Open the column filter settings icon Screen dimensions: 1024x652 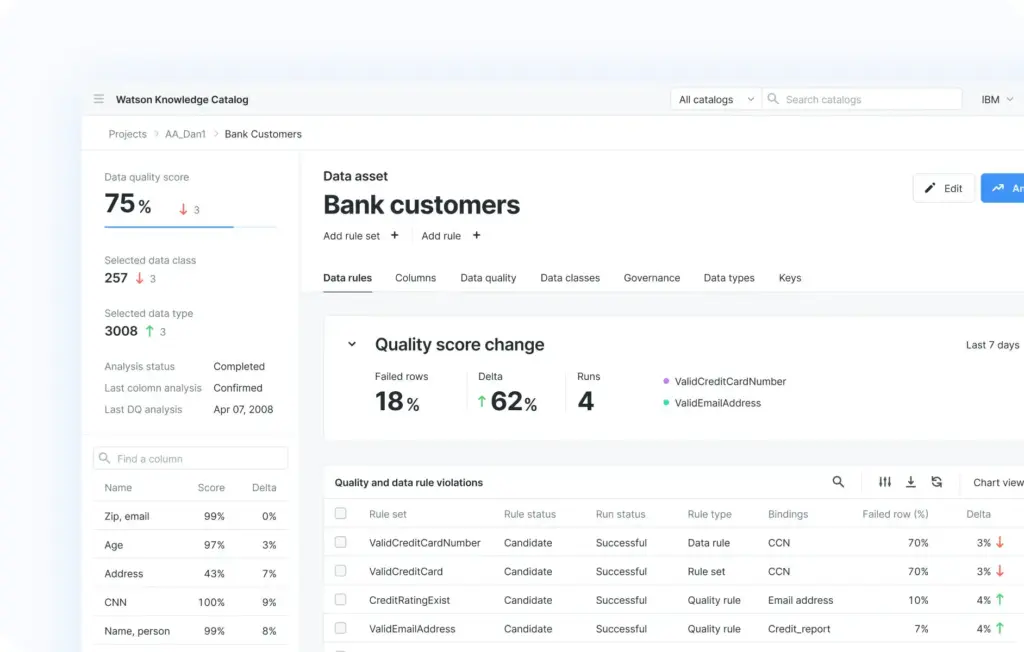coord(885,482)
